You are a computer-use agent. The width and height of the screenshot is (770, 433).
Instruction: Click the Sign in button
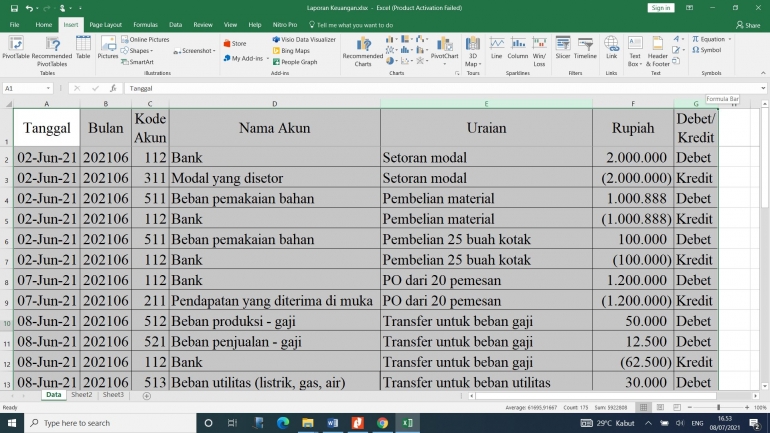pyautogui.click(x=660, y=8)
